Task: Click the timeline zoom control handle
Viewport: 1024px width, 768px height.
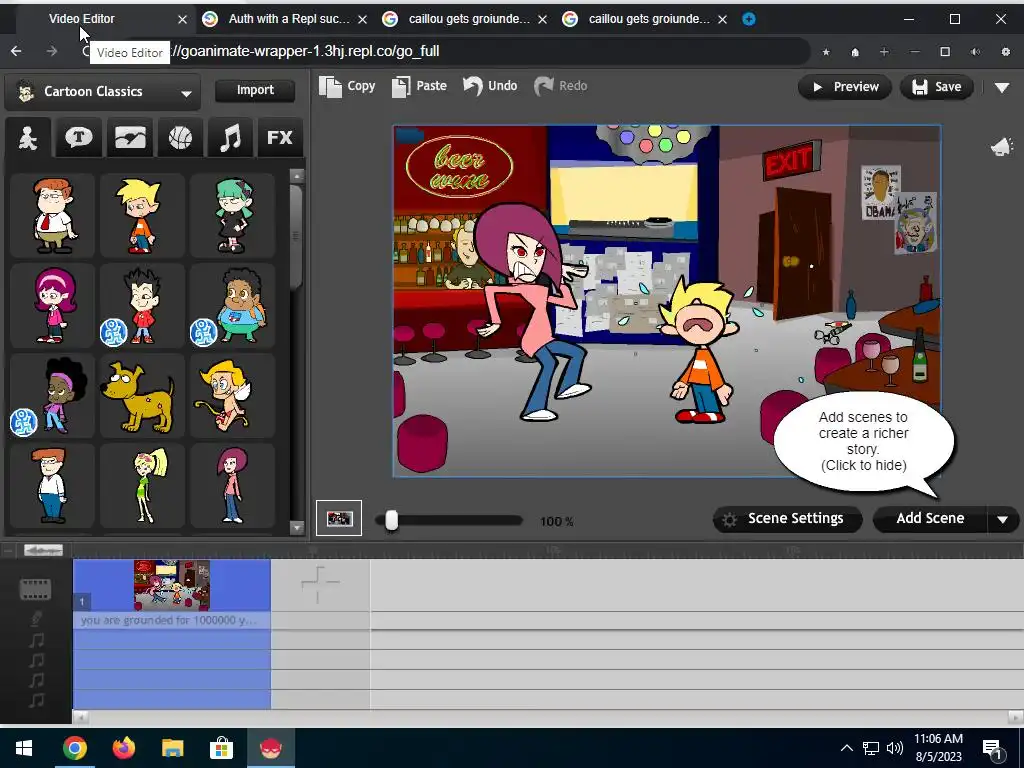Action: tap(43, 550)
